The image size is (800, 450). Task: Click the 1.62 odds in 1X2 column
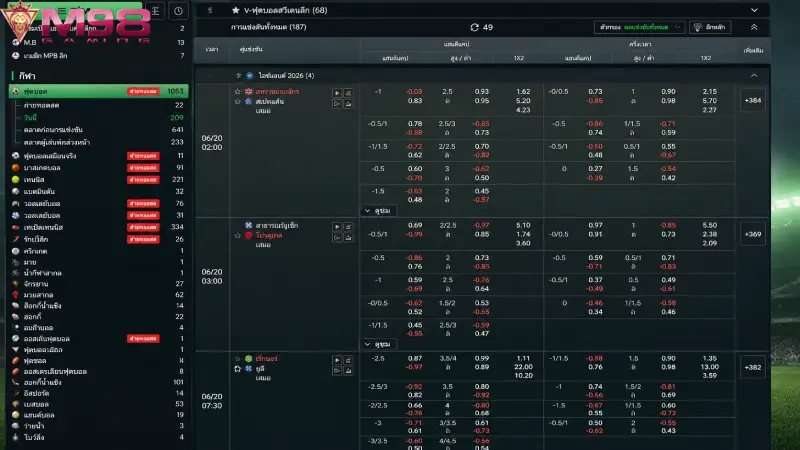coord(523,92)
